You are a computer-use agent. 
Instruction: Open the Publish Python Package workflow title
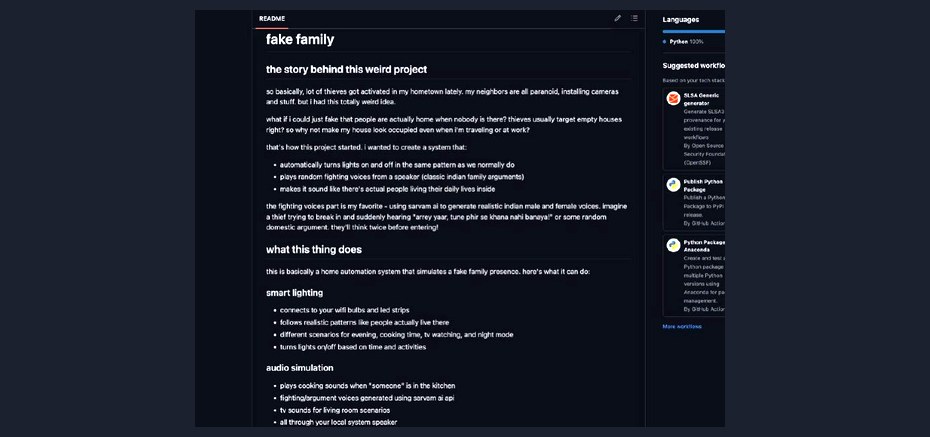704,186
